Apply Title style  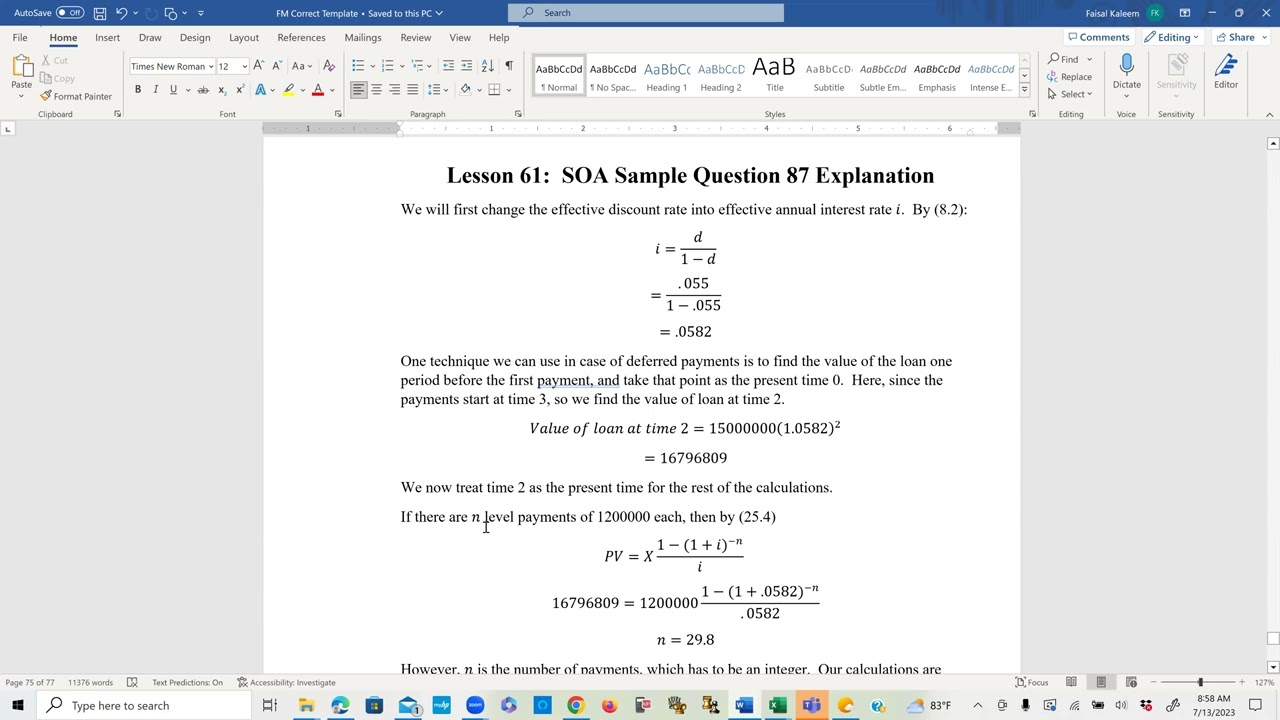click(x=774, y=76)
